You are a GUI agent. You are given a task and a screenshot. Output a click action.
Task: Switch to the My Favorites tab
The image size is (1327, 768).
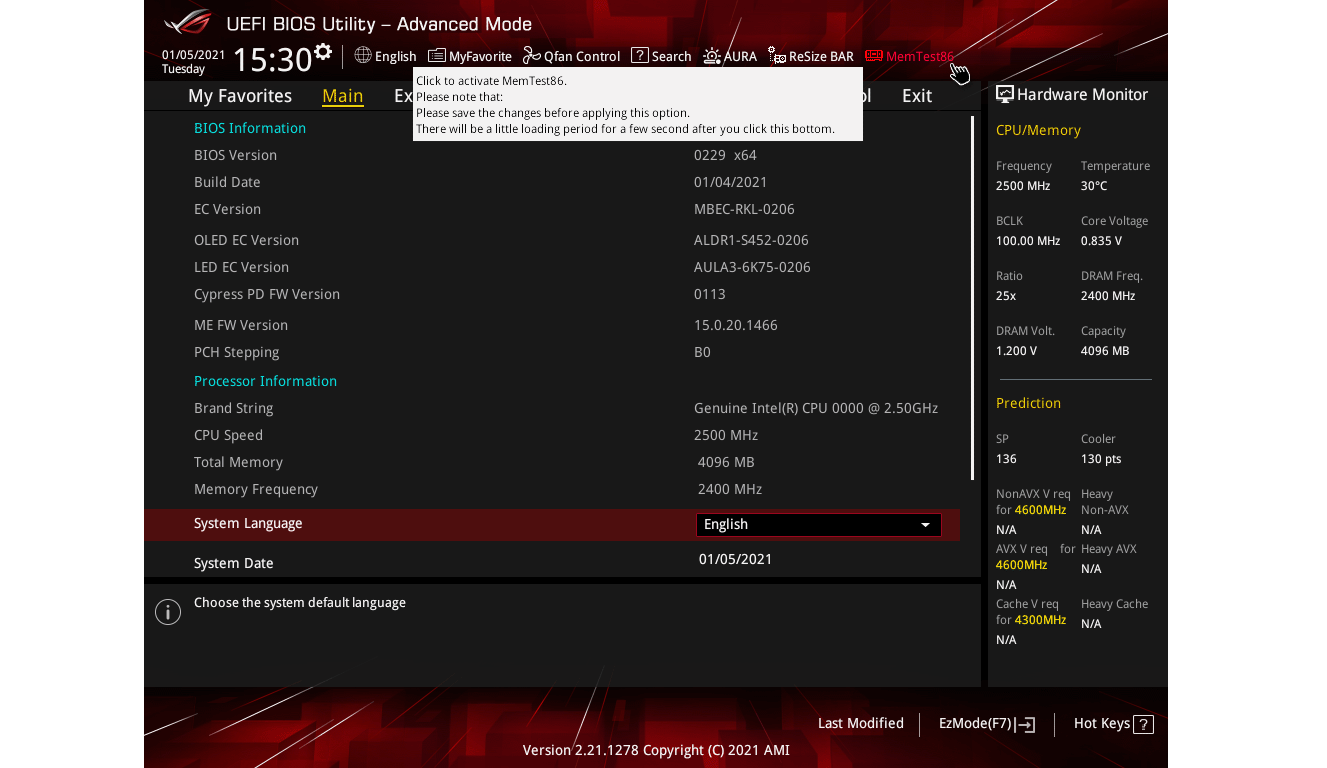tap(240, 96)
